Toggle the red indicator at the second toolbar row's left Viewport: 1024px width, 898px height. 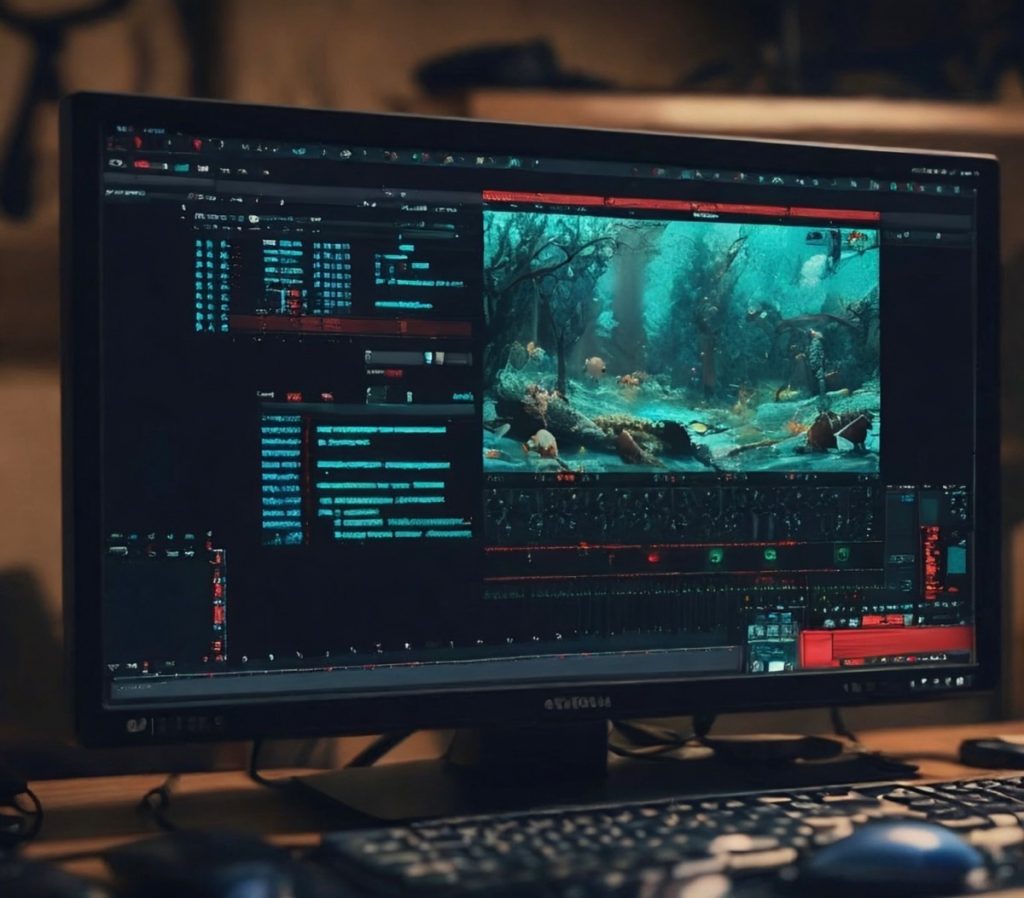click(143, 164)
